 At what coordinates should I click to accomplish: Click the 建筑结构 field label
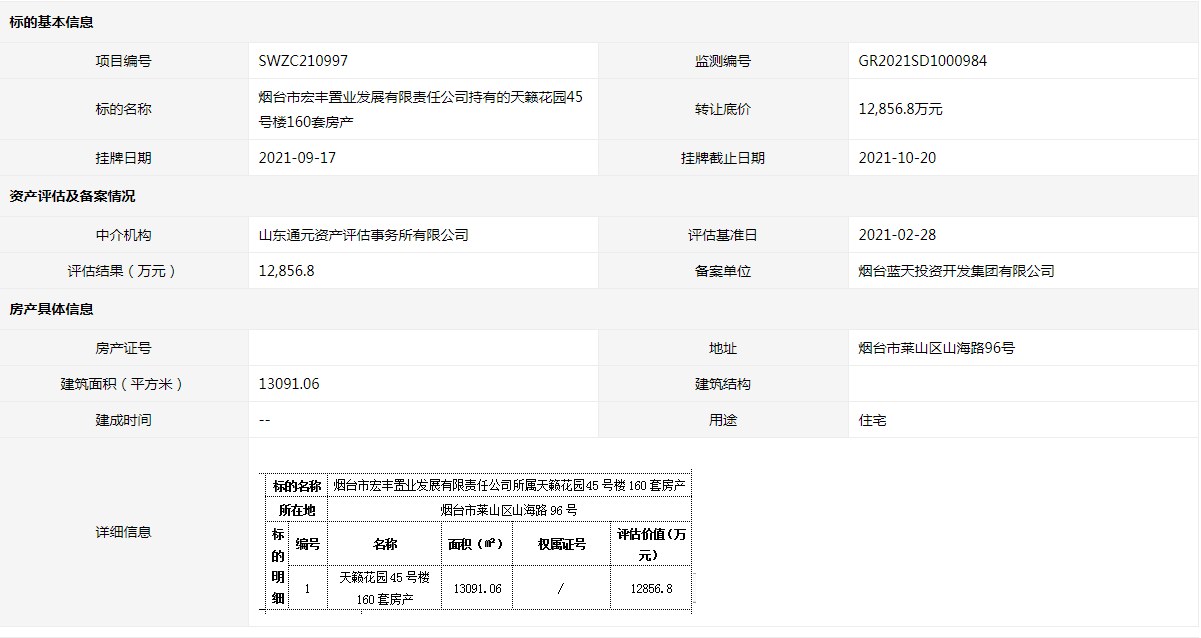point(722,384)
